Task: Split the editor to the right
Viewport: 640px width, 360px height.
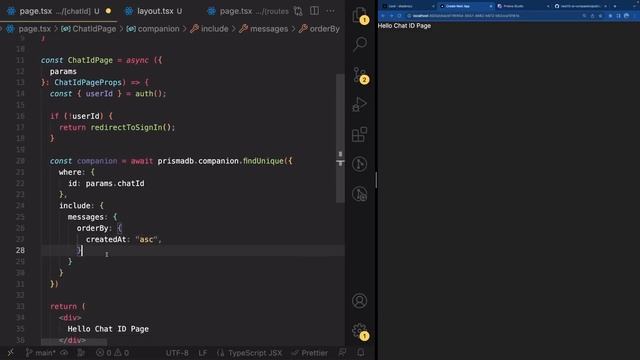Action: [x=314, y=11]
